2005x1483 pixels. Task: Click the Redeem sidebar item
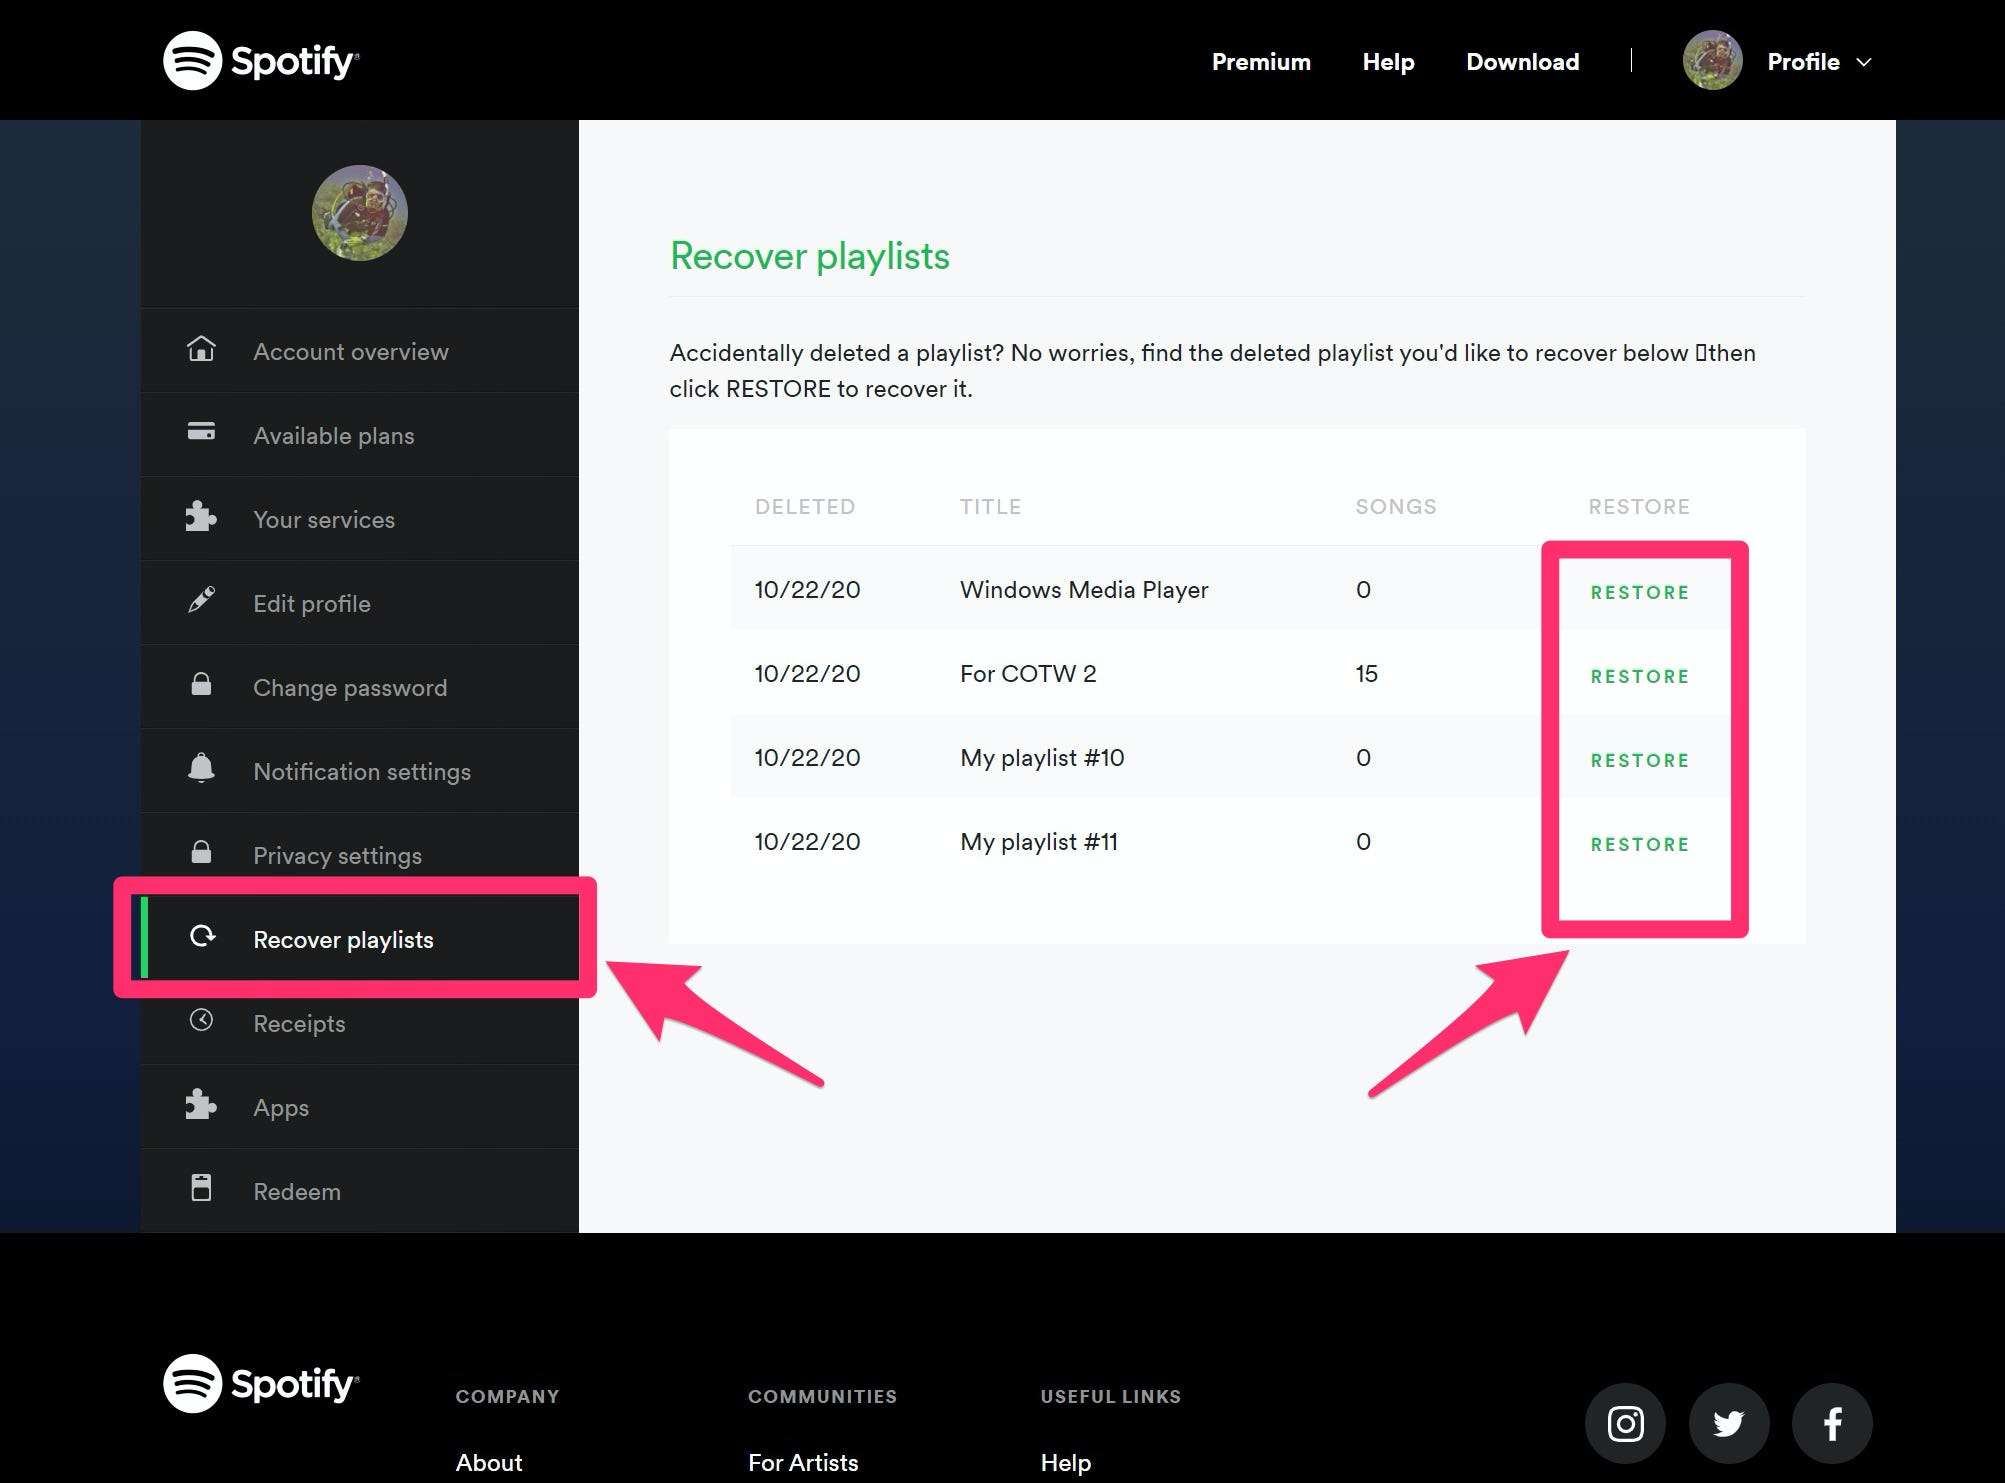(x=298, y=1190)
